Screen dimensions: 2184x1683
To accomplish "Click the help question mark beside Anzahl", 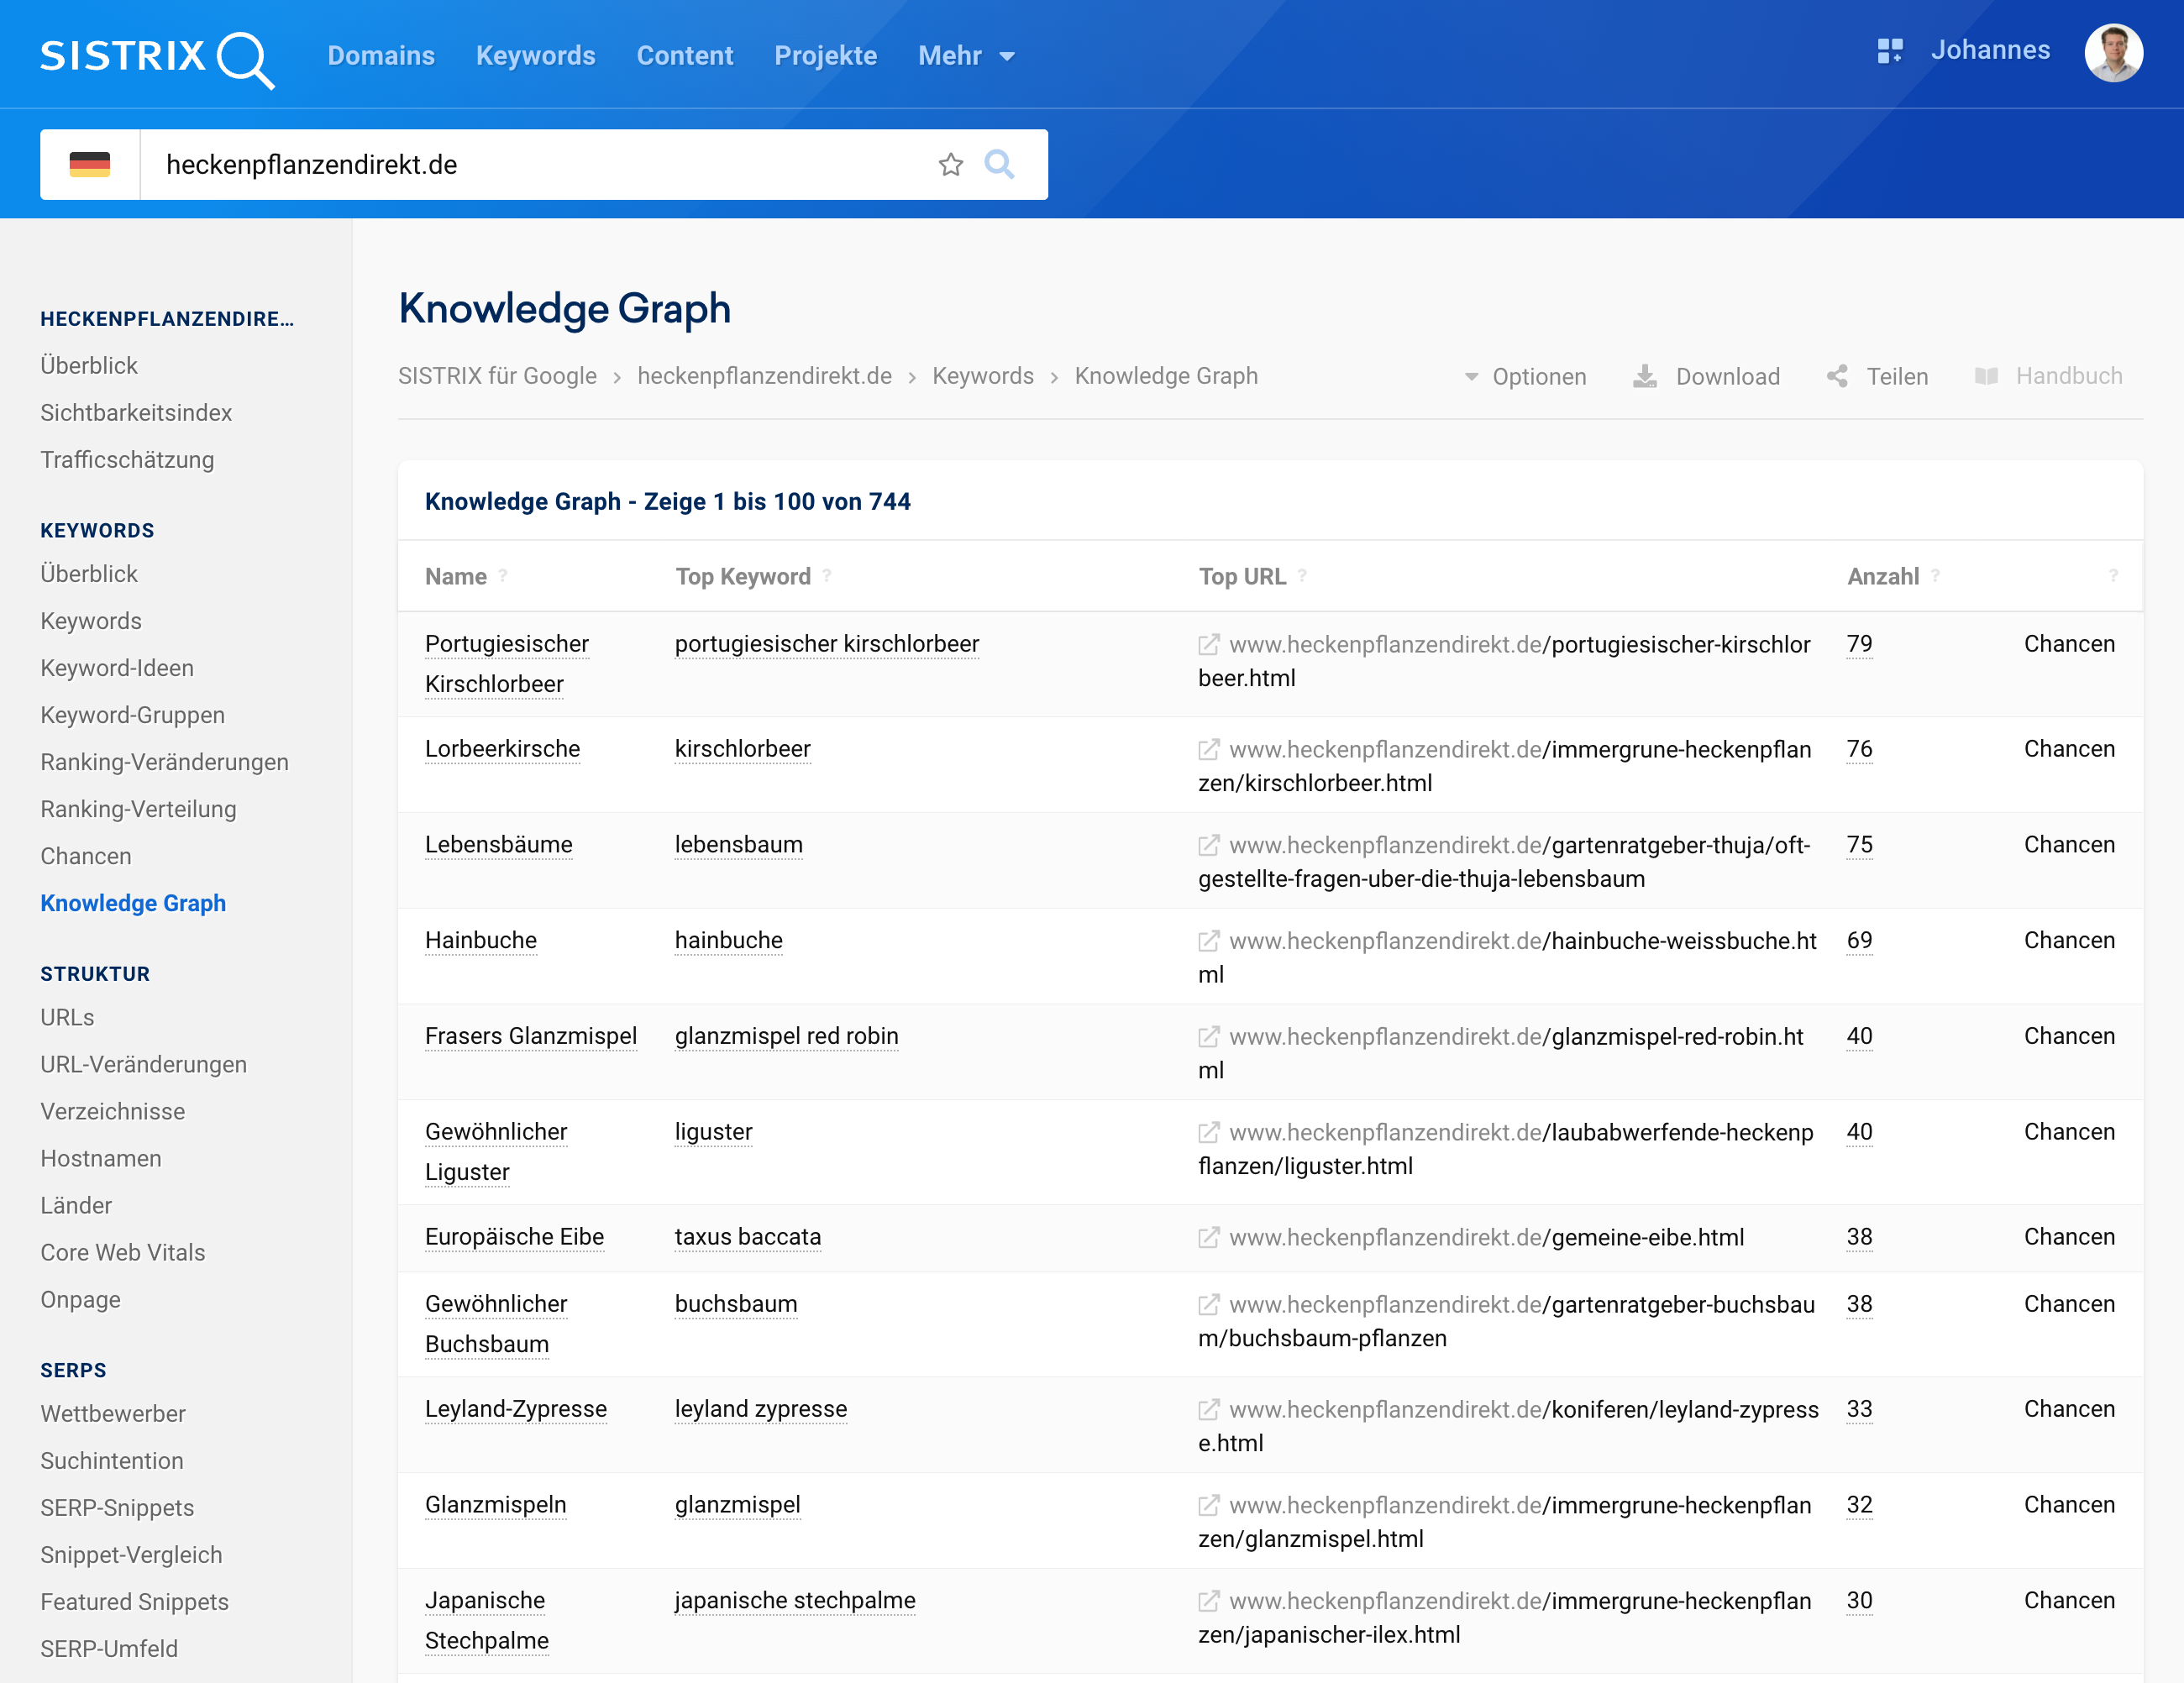I will click(x=1936, y=576).
